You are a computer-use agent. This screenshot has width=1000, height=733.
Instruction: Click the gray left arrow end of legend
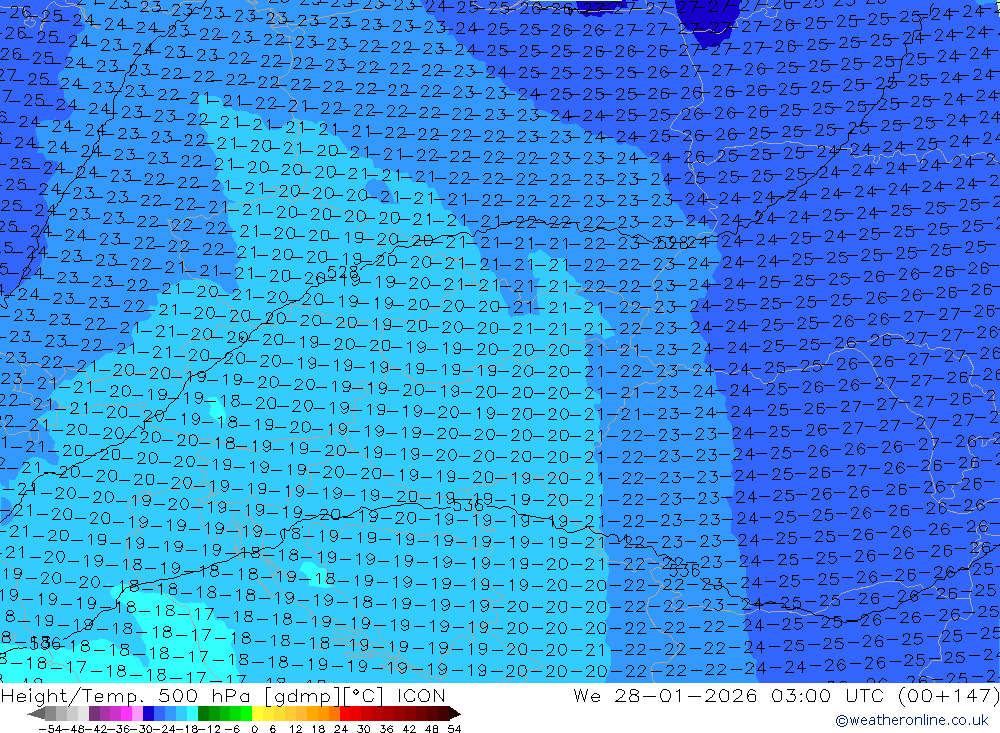tap(36, 713)
